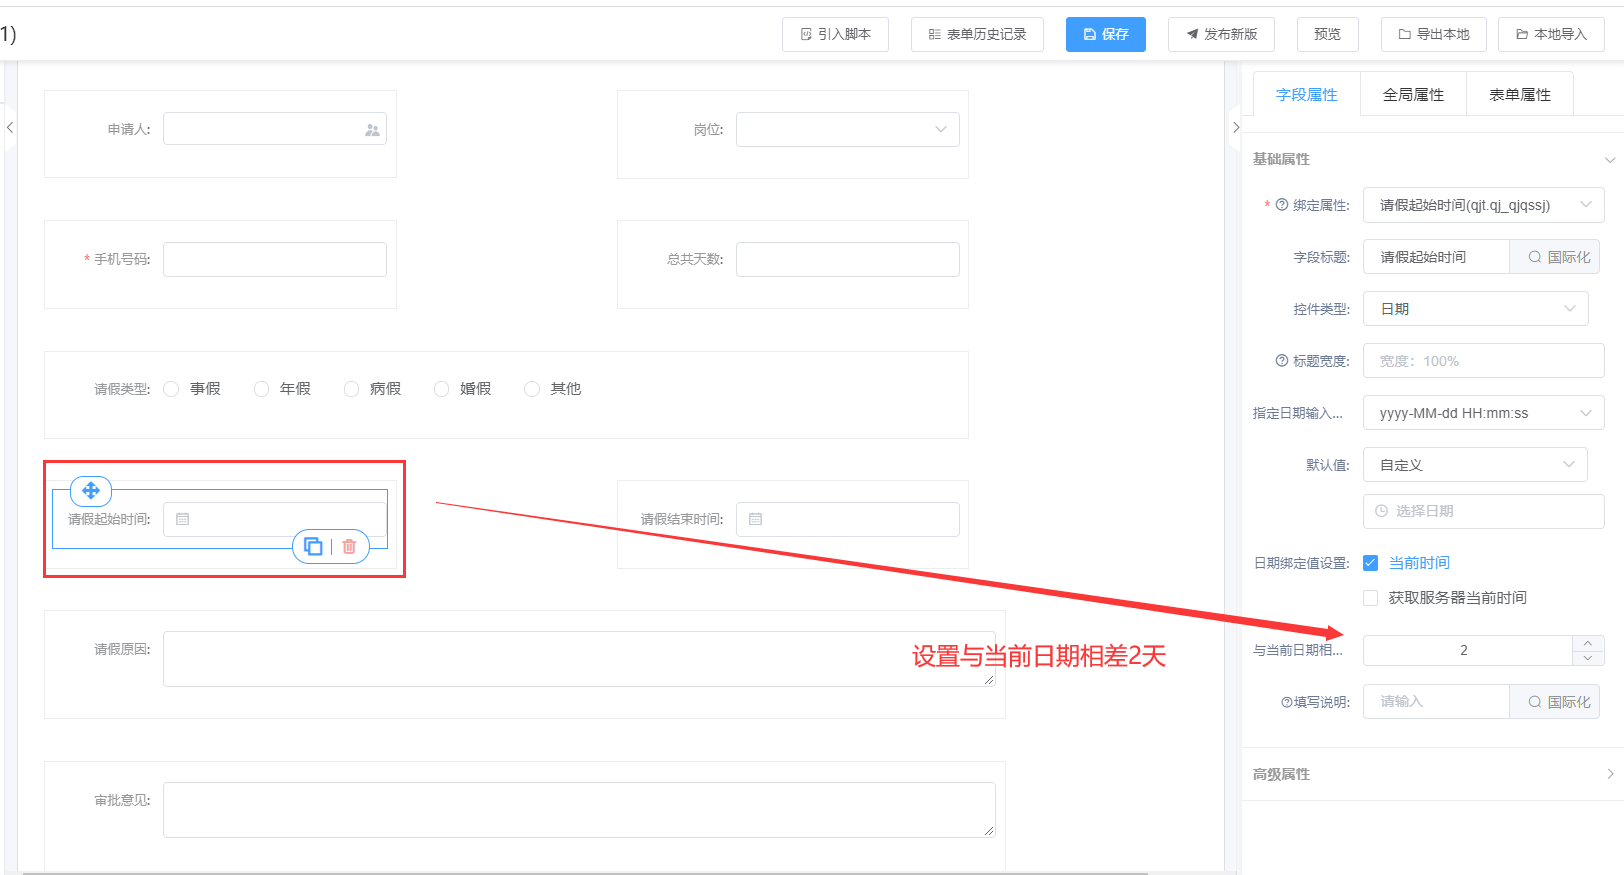Viewport: 1624px width, 875px height.
Task: Switch to the 全局属性 tab
Action: coord(1412,95)
